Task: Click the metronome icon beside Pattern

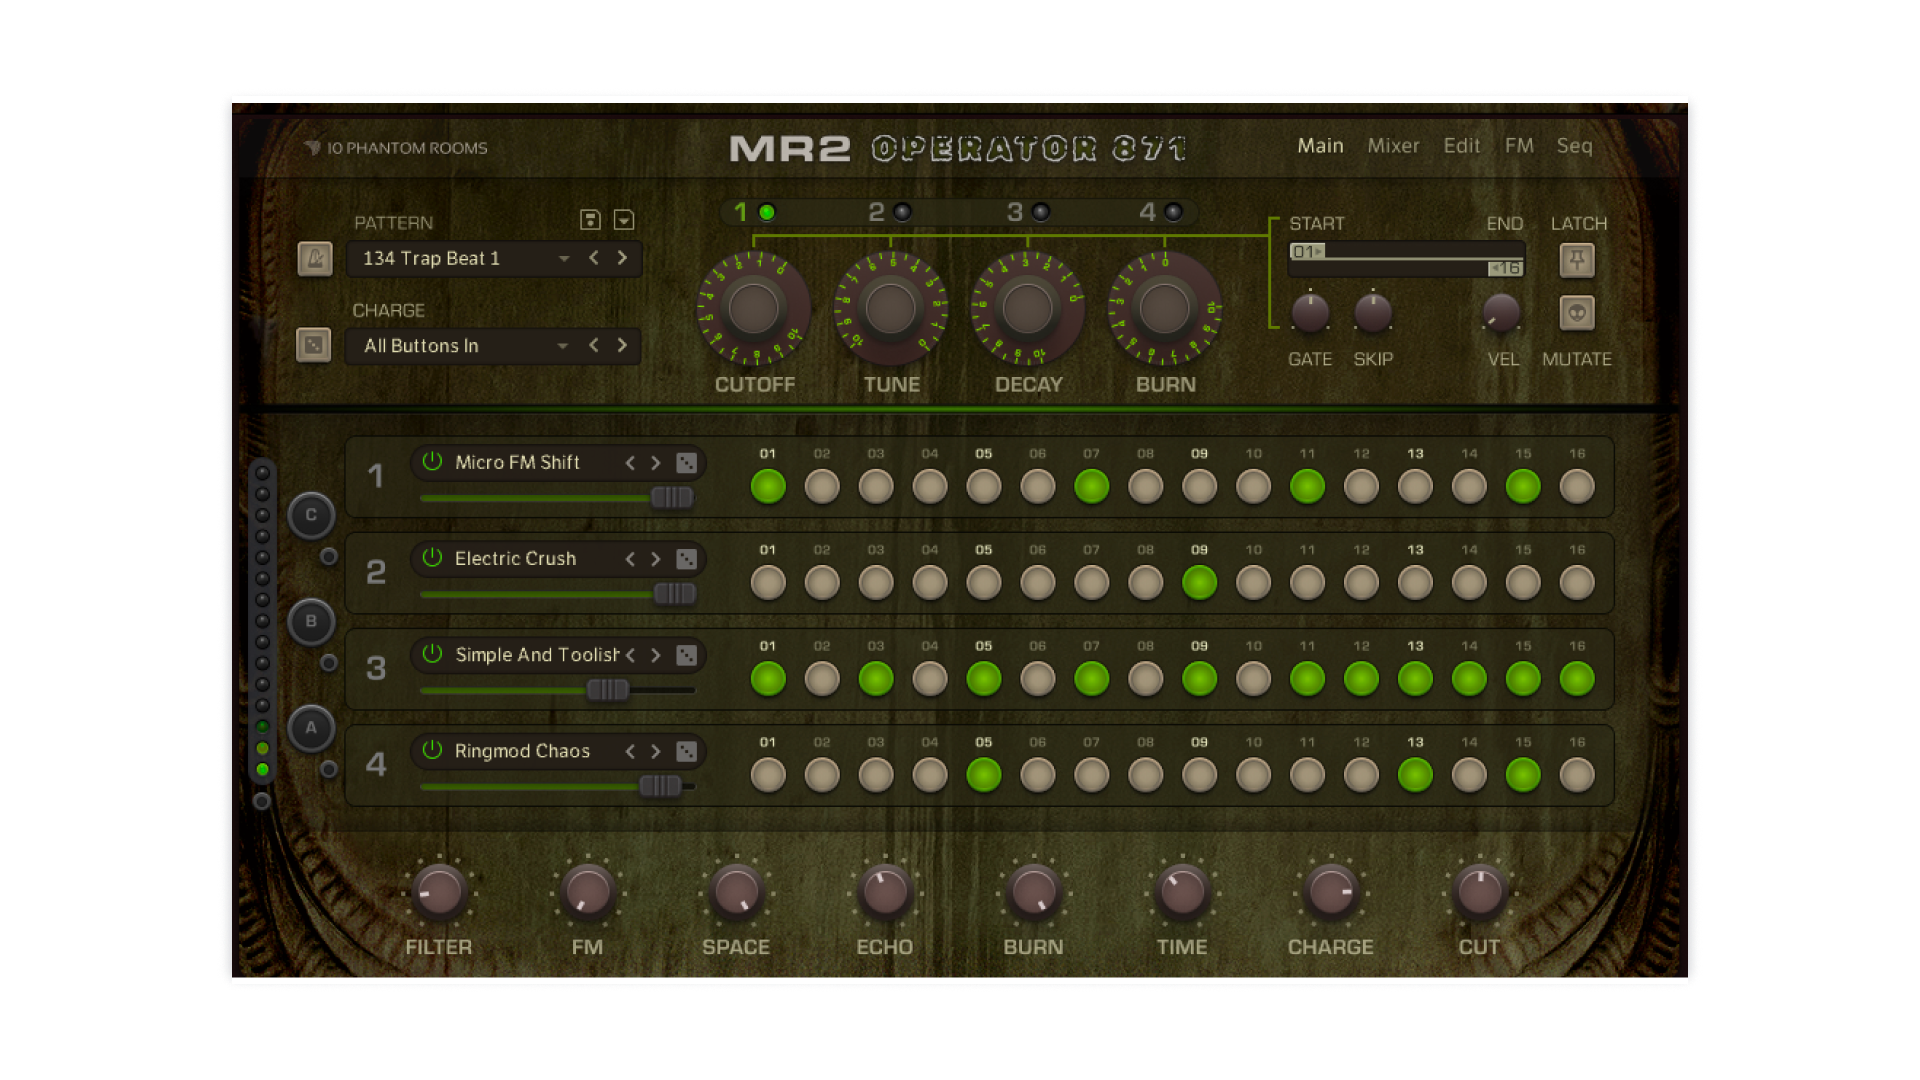Action: click(x=315, y=259)
